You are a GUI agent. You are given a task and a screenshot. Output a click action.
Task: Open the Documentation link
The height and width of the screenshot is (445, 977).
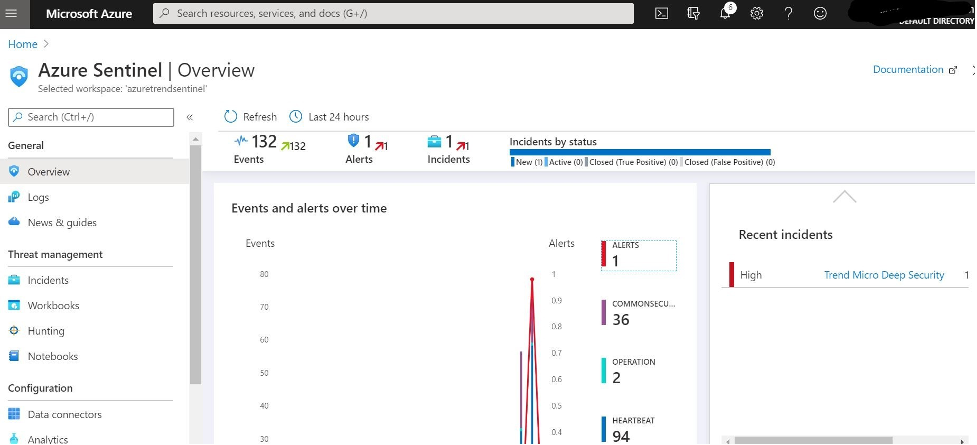click(908, 70)
